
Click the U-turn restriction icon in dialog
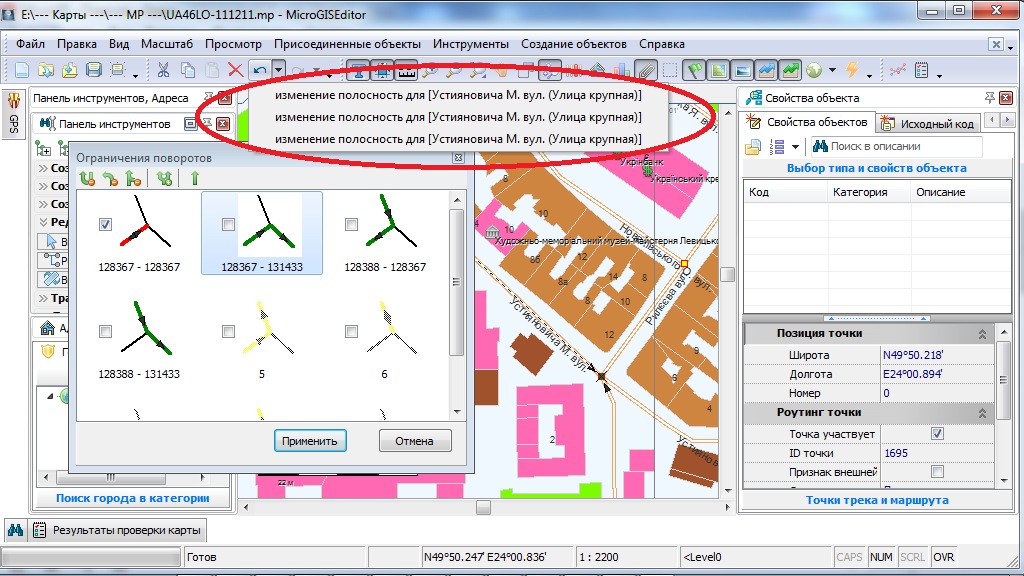pos(87,178)
